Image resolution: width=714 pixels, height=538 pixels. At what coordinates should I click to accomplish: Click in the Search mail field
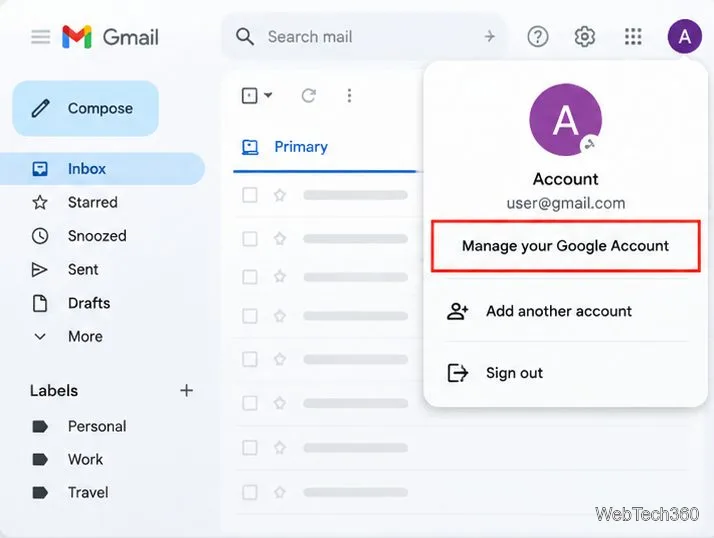364,36
